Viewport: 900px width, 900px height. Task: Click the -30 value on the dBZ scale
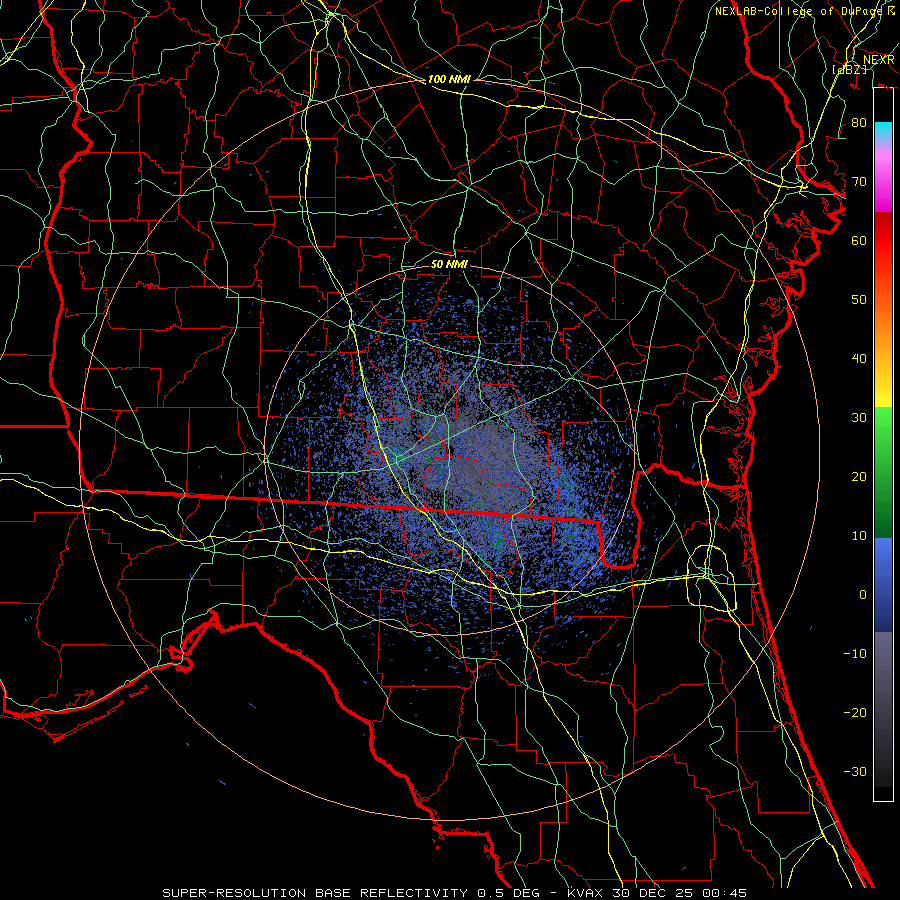(855, 772)
